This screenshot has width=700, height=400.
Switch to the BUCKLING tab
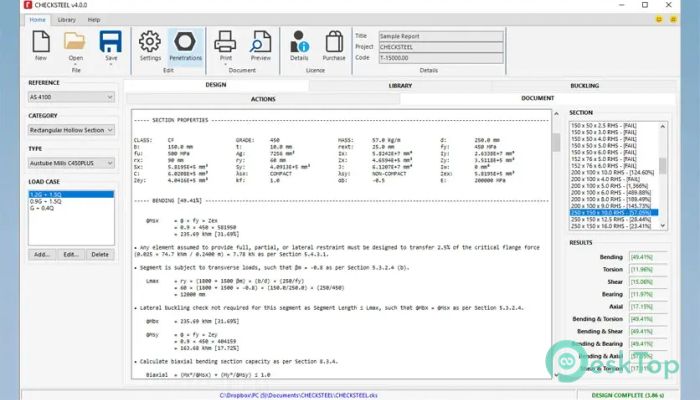(x=584, y=85)
